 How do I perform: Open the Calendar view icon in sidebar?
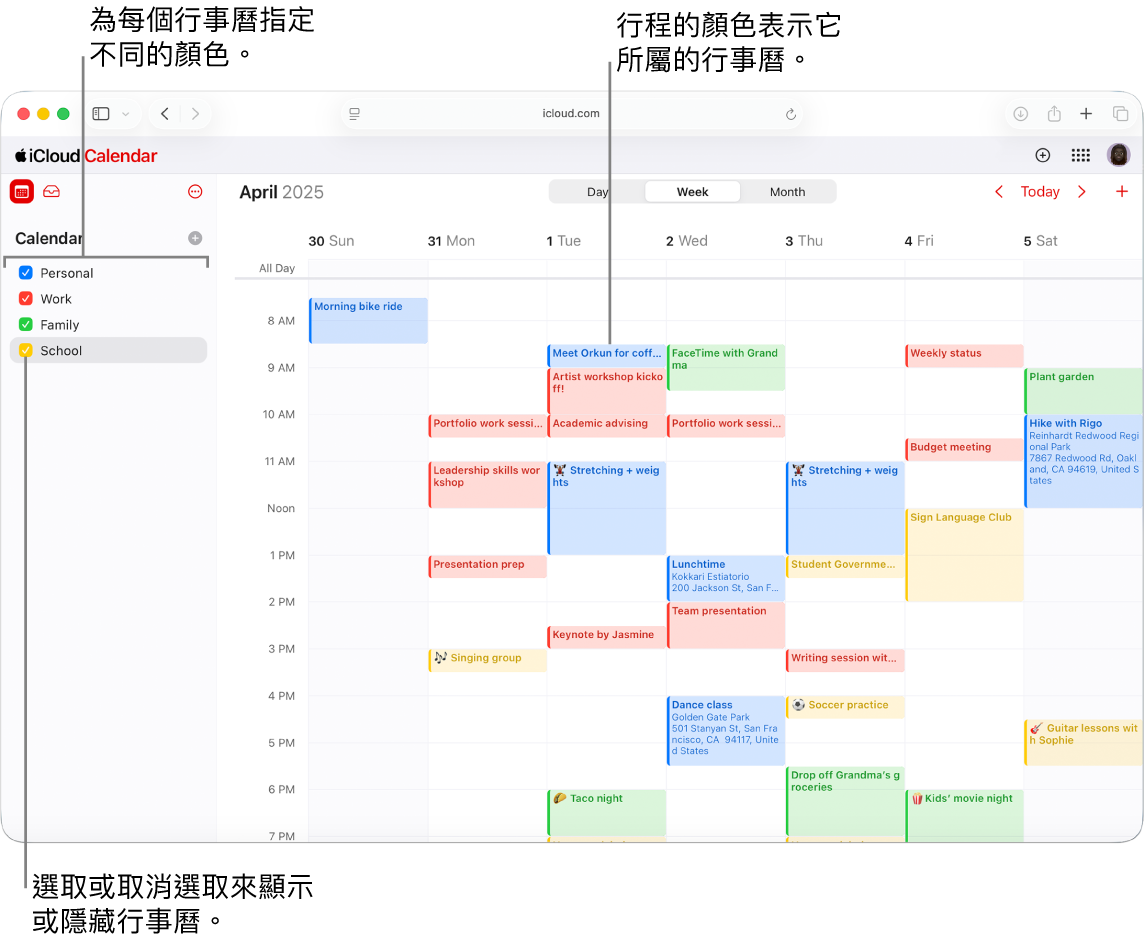(x=21, y=191)
